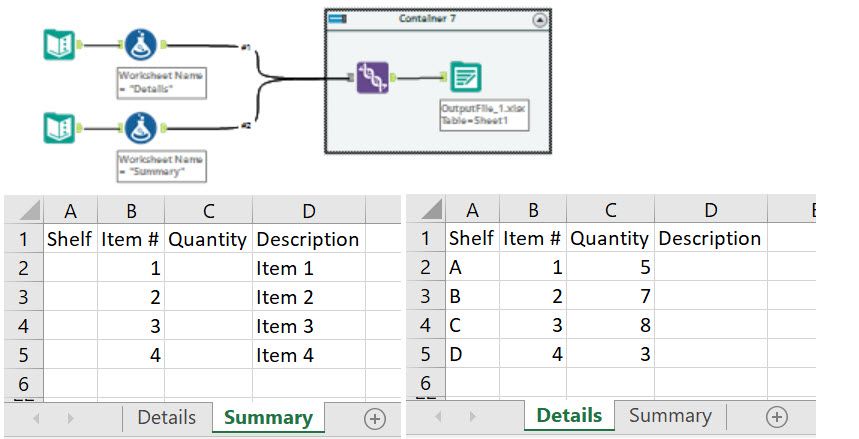Select the Input Data tool feeding the "Summary" formula

click(x=59, y=127)
